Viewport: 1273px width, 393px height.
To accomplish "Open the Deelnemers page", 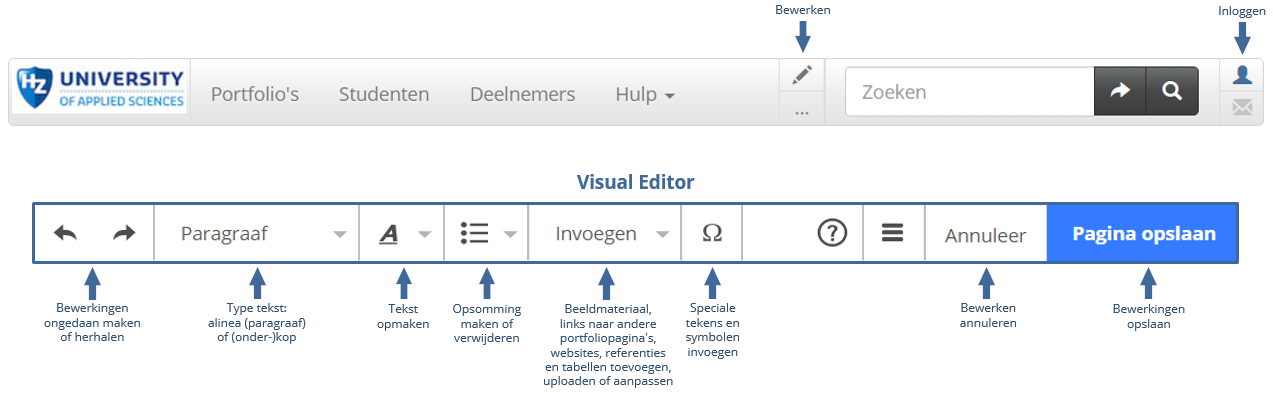I will pyautogui.click(x=523, y=94).
